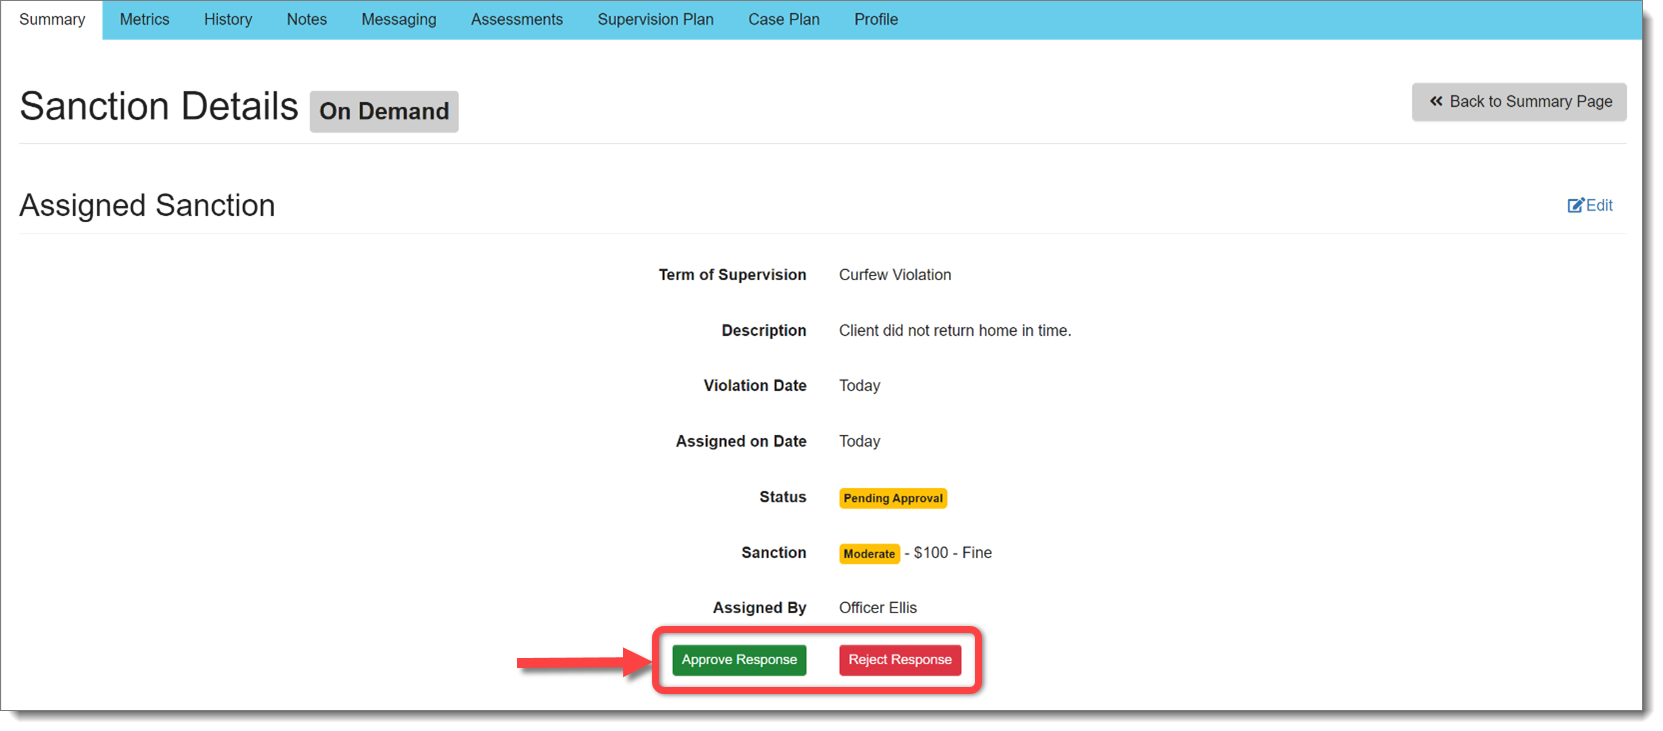1663x731 pixels.
Task: Select the Messaging tab
Action: [398, 20]
